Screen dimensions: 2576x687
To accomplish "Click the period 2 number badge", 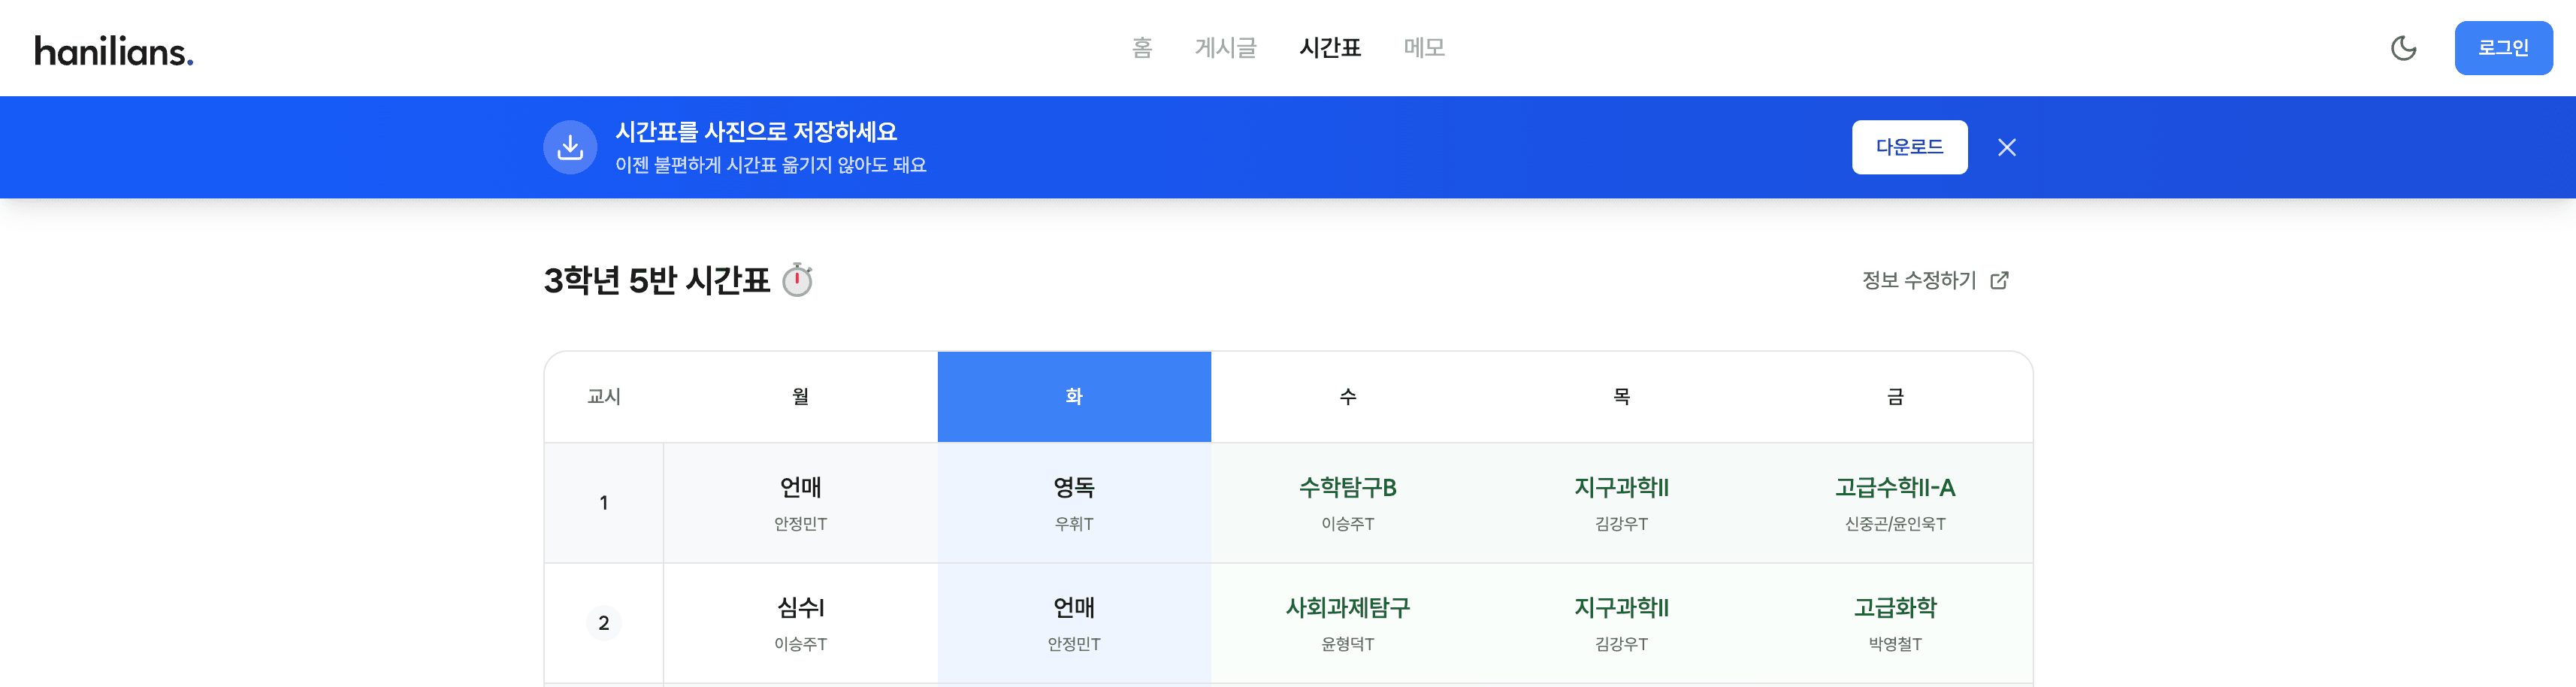I will [604, 623].
